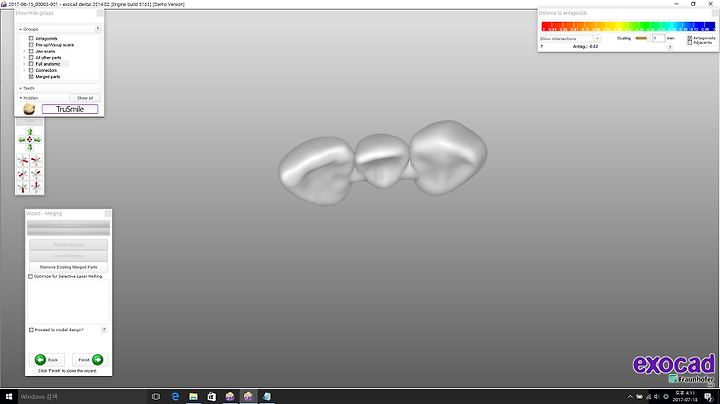Viewport: 720px width, 404px height.
Task: Toggle the Pre-op/Waxup scans checkbox
Action: point(31,45)
